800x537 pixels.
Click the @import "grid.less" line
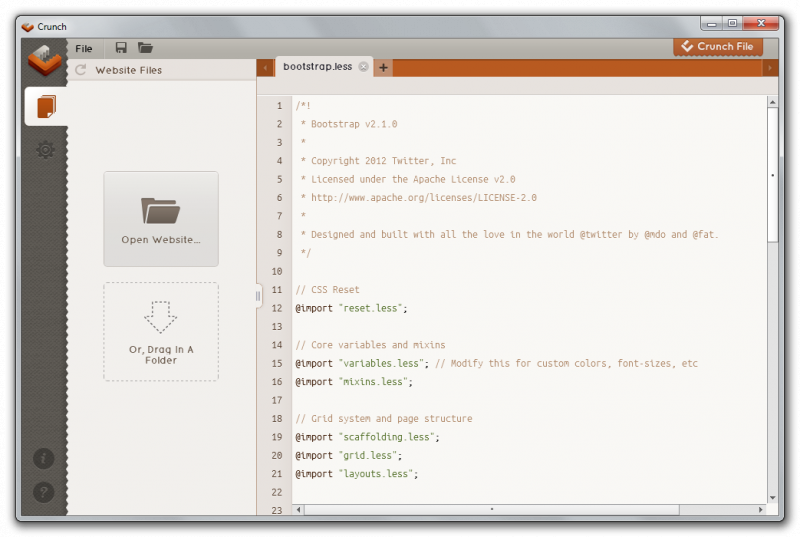pyautogui.click(x=349, y=455)
